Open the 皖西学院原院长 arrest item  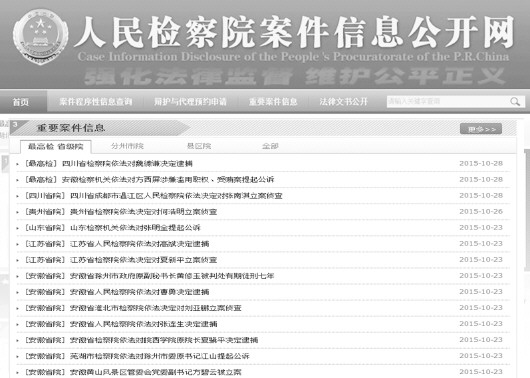[164, 340]
